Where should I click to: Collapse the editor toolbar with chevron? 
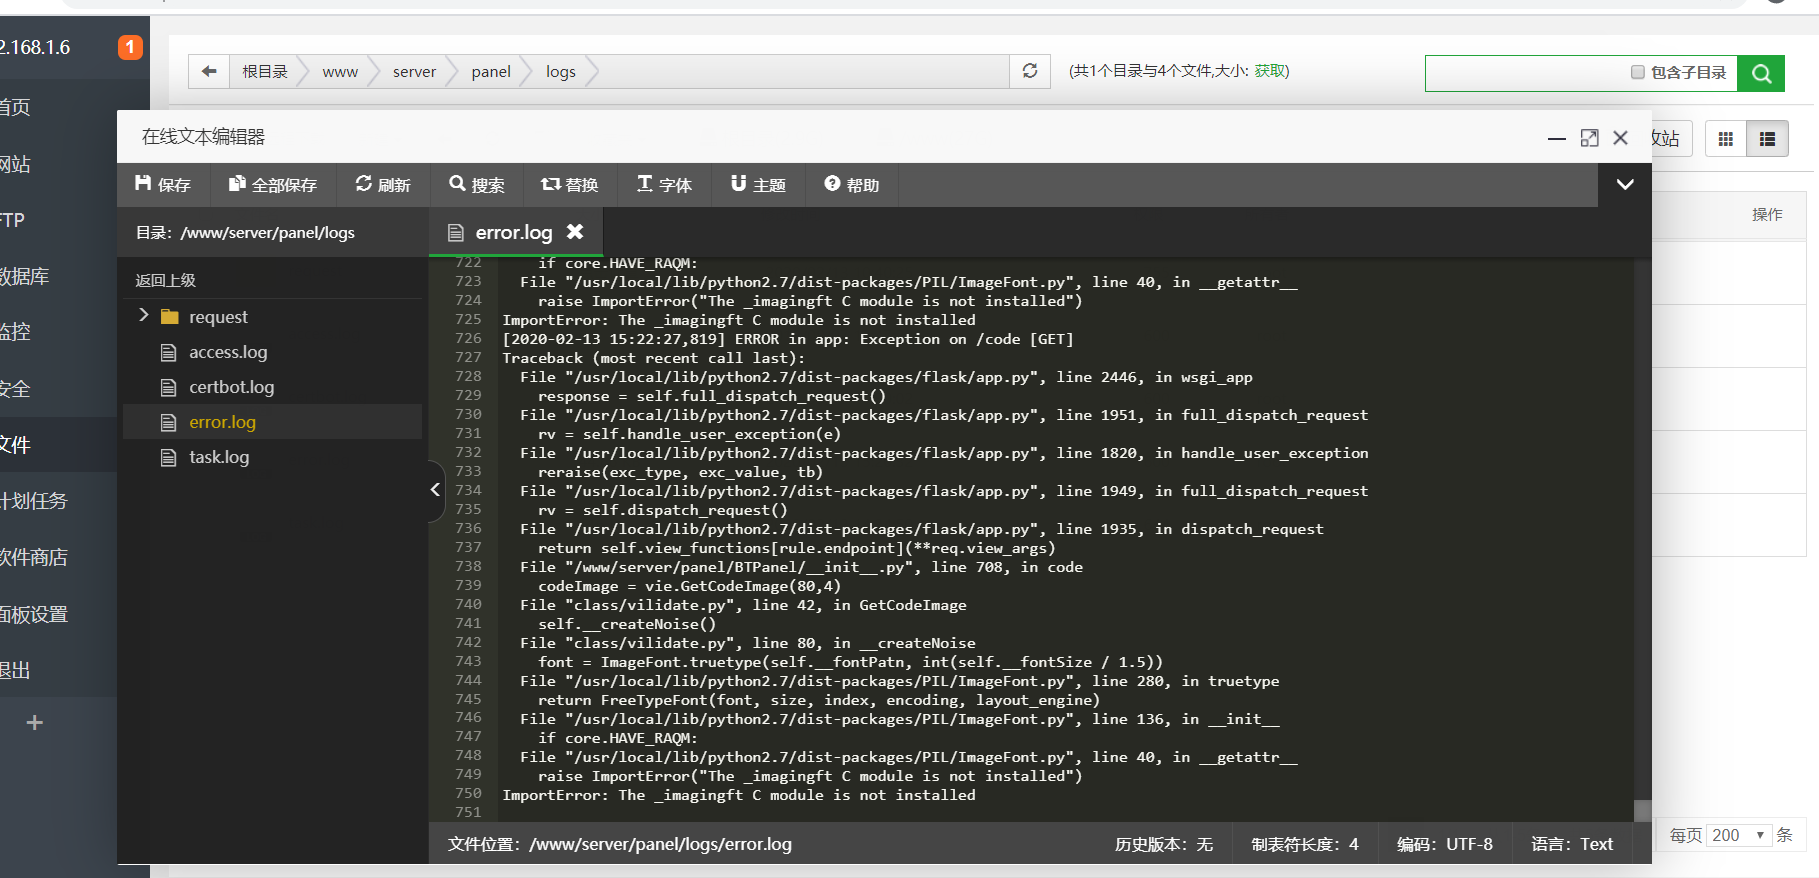[1625, 184]
